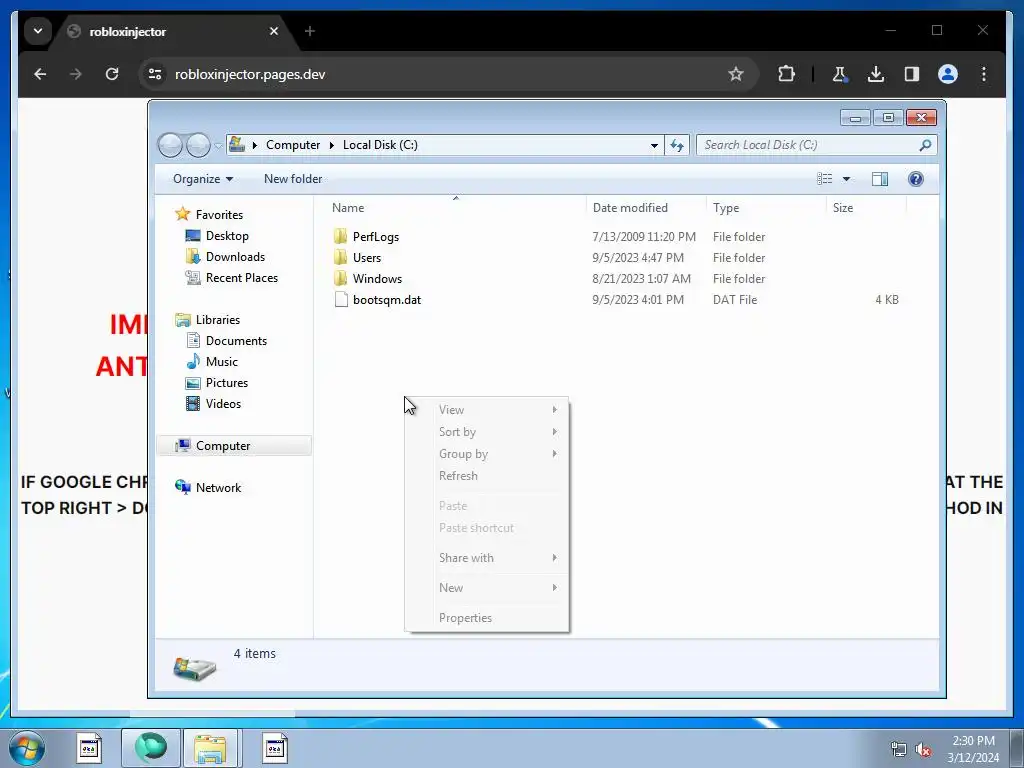The height and width of the screenshot is (768, 1024).
Task: Click Explorer forward navigation button
Action: tap(198, 145)
